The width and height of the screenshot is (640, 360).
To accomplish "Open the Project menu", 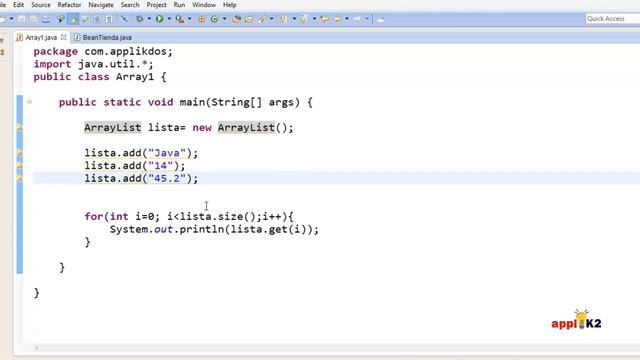I will (x=156, y=5).
